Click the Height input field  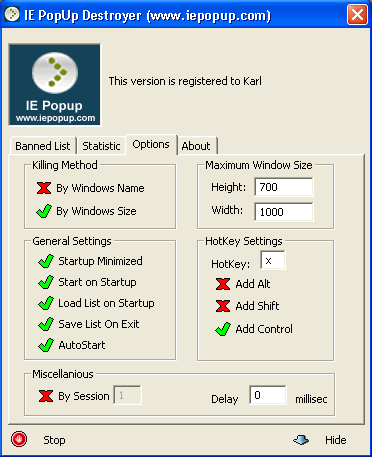pyautogui.click(x=284, y=187)
